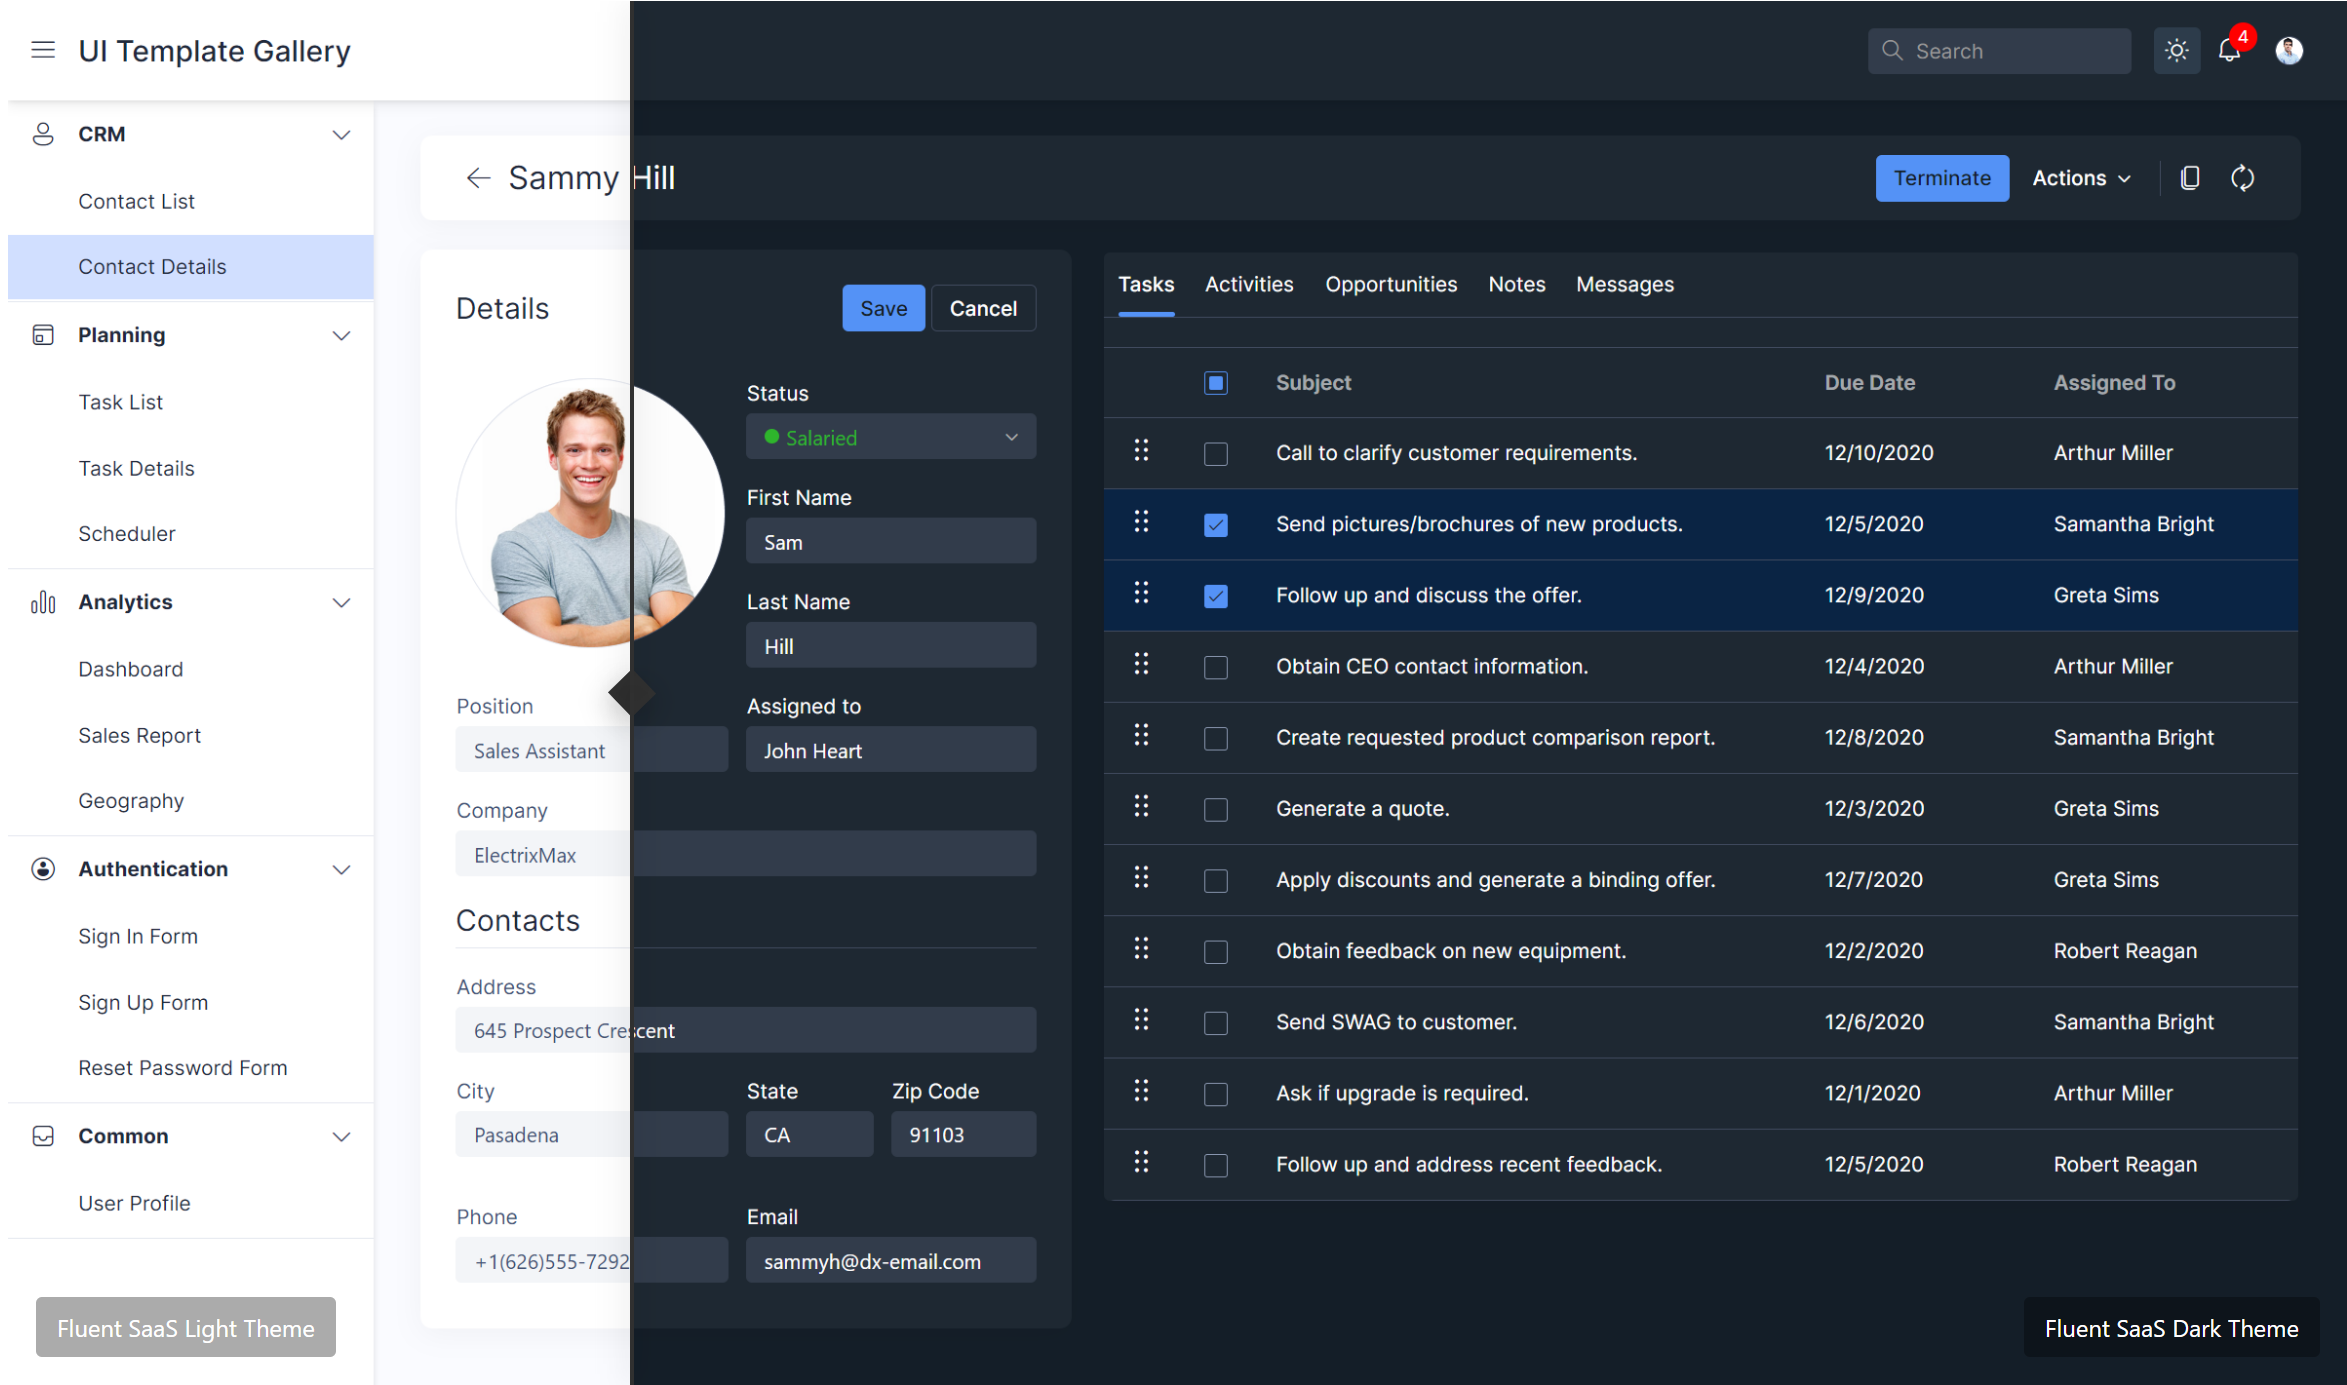The height and width of the screenshot is (1385, 2347).
Task: Open the Scheduler menu item
Action: pyautogui.click(x=127, y=534)
